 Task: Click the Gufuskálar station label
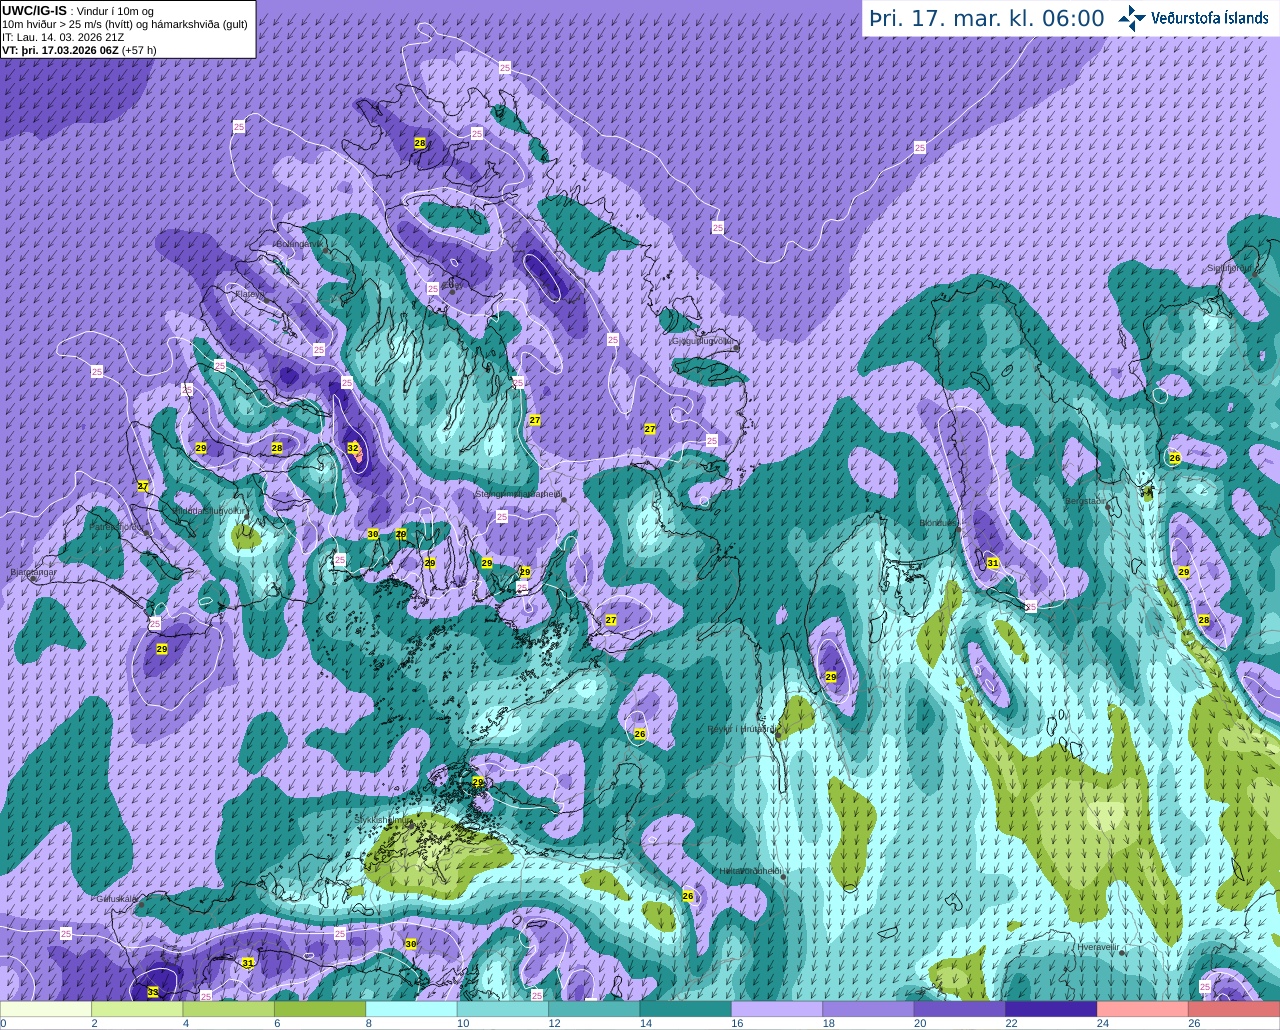tap(117, 898)
